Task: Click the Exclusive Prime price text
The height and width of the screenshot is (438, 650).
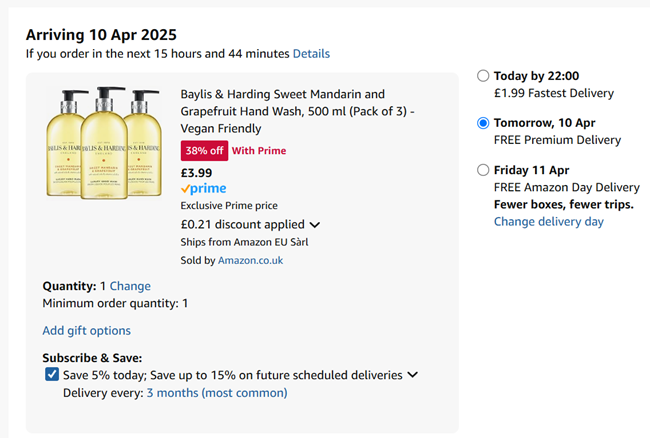Action: click(x=229, y=206)
